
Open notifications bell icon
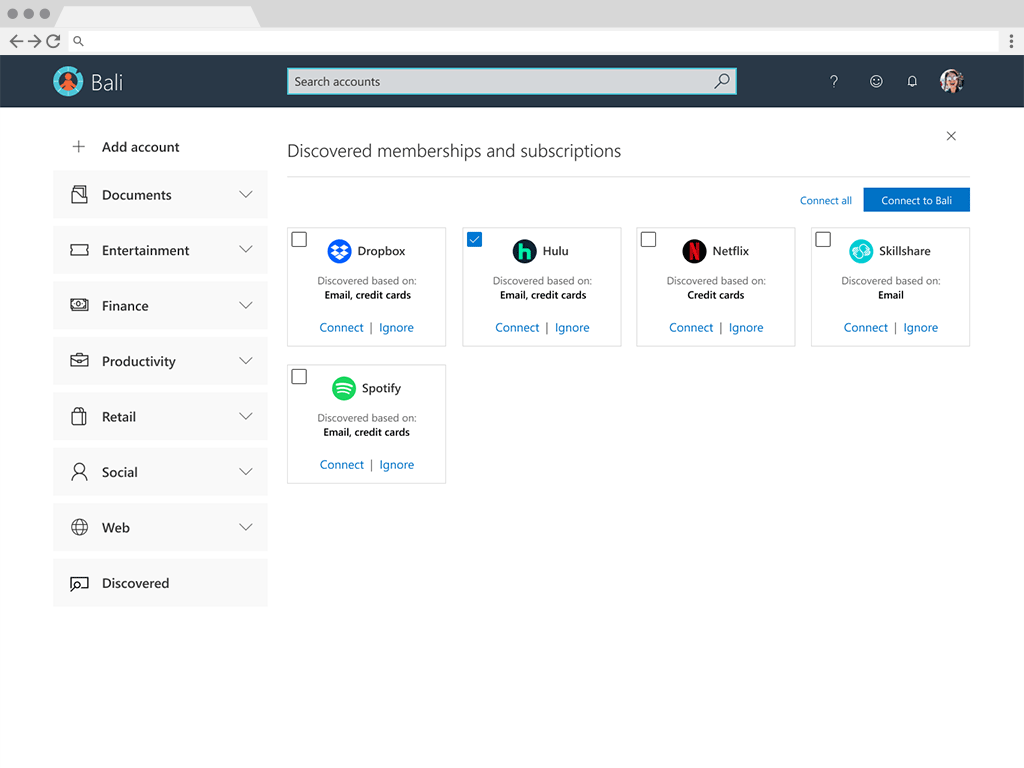pos(912,81)
